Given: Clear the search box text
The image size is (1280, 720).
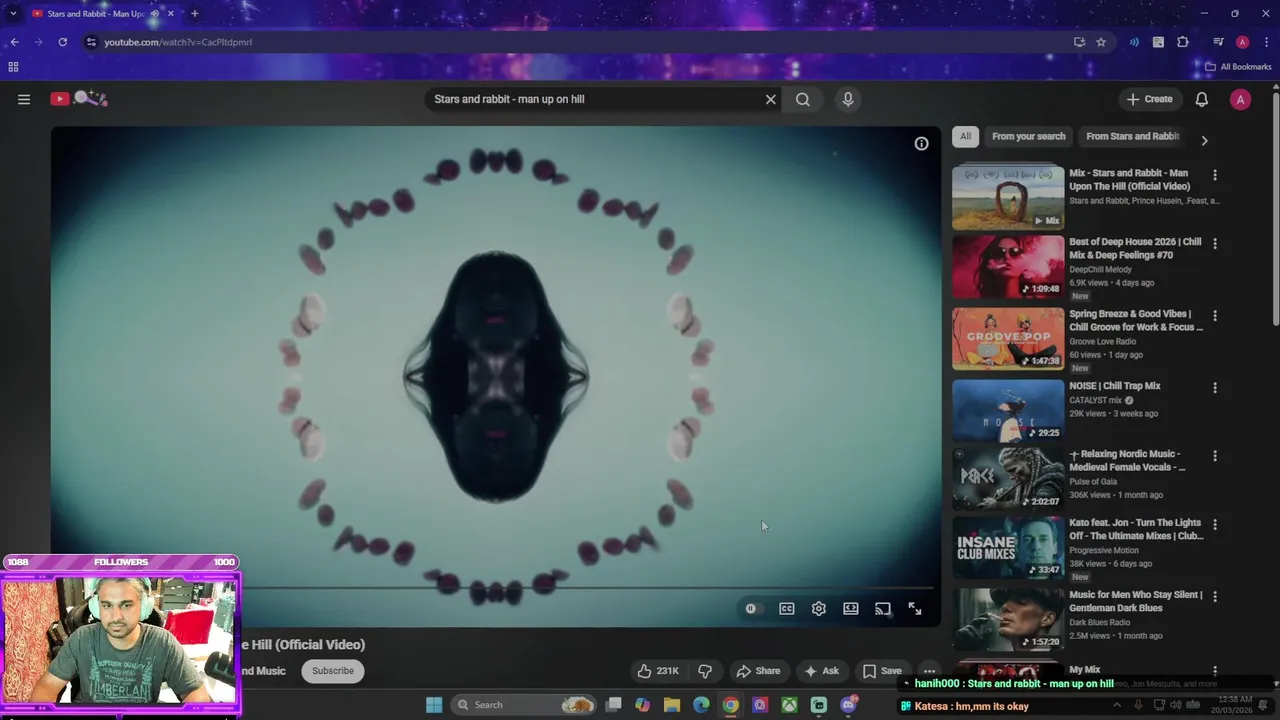Looking at the screenshot, I should point(770,99).
